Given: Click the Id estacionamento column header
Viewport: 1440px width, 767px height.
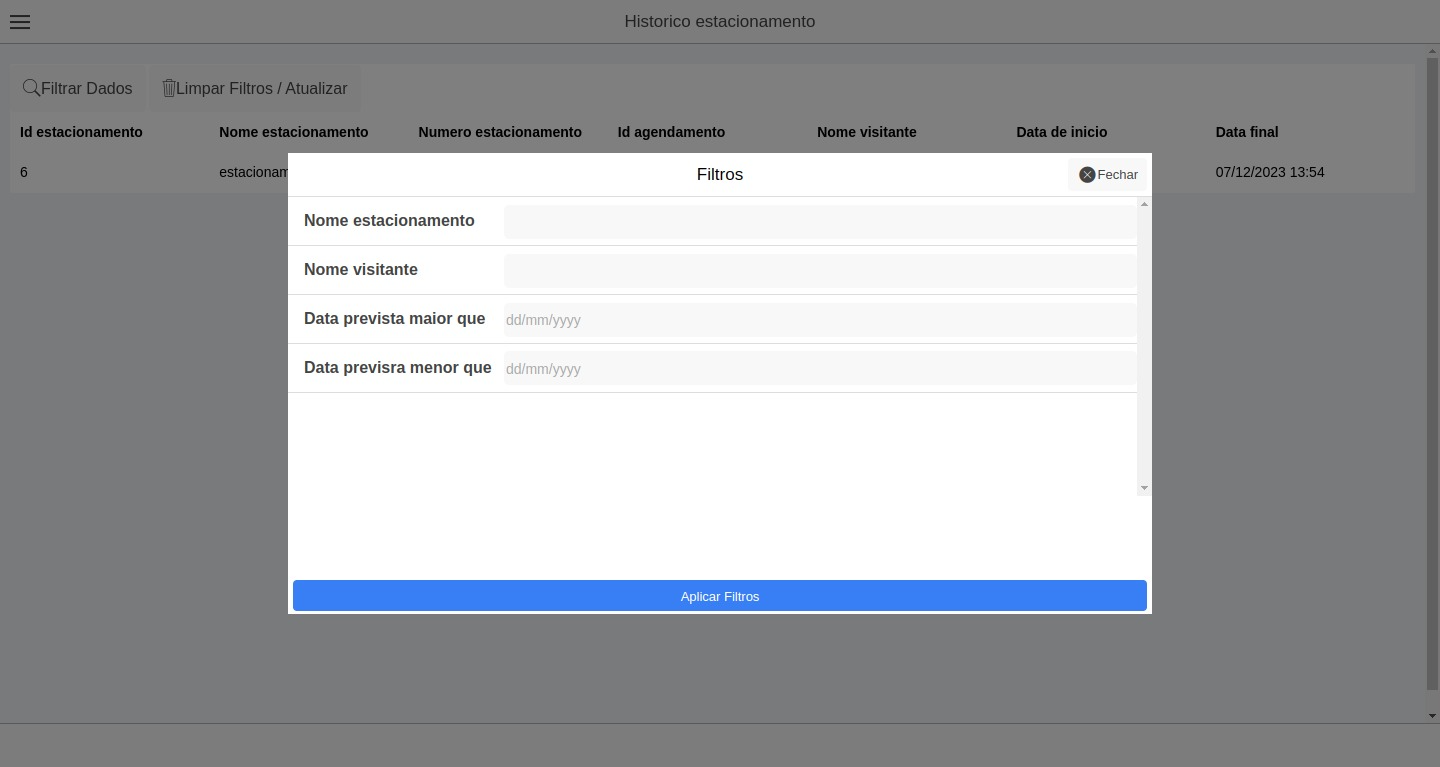Looking at the screenshot, I should pos(81,132).
